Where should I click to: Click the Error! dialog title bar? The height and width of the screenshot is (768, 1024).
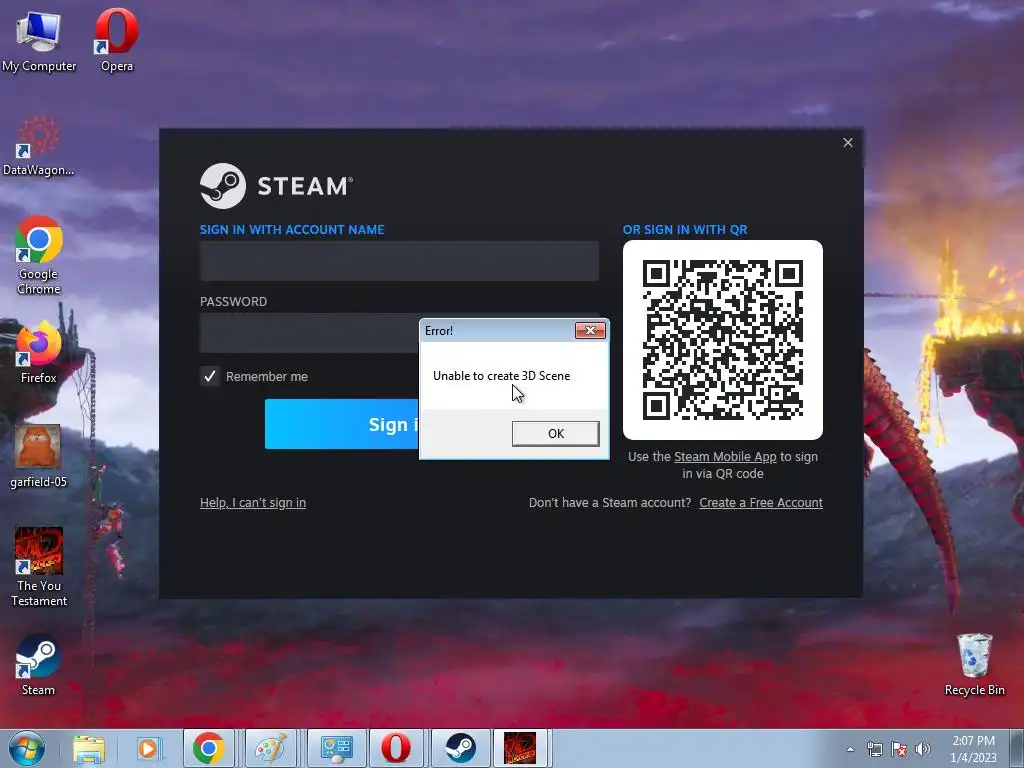click(x=498, y=330)
